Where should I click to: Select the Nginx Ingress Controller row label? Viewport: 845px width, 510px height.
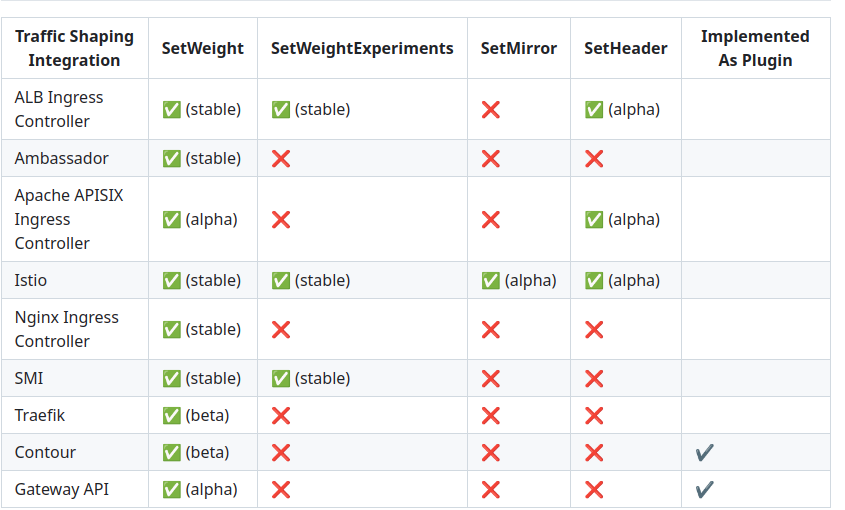67,329
